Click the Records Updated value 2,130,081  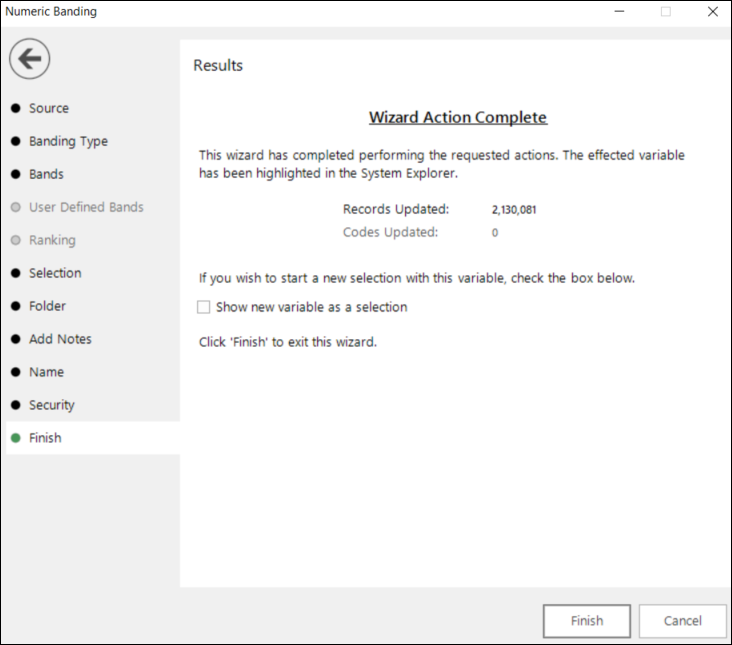tap(514, 210)
